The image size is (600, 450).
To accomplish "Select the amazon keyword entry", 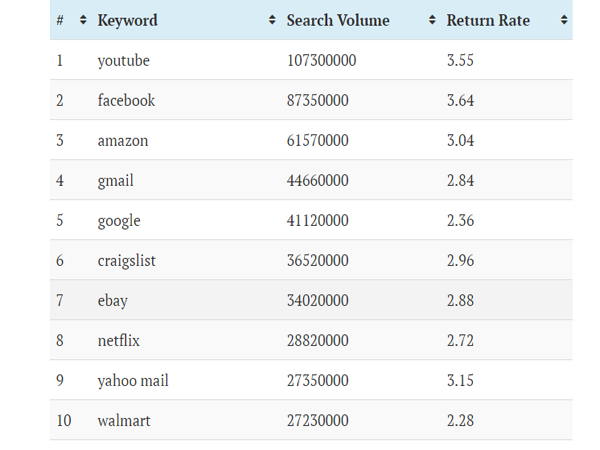I will coord(123,141).
